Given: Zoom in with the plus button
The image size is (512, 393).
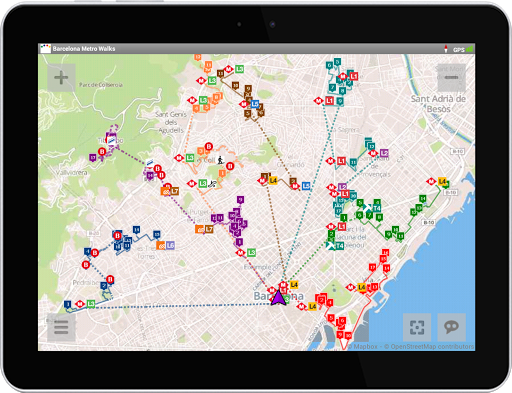Looking at the screenshot, I should 61,78.
